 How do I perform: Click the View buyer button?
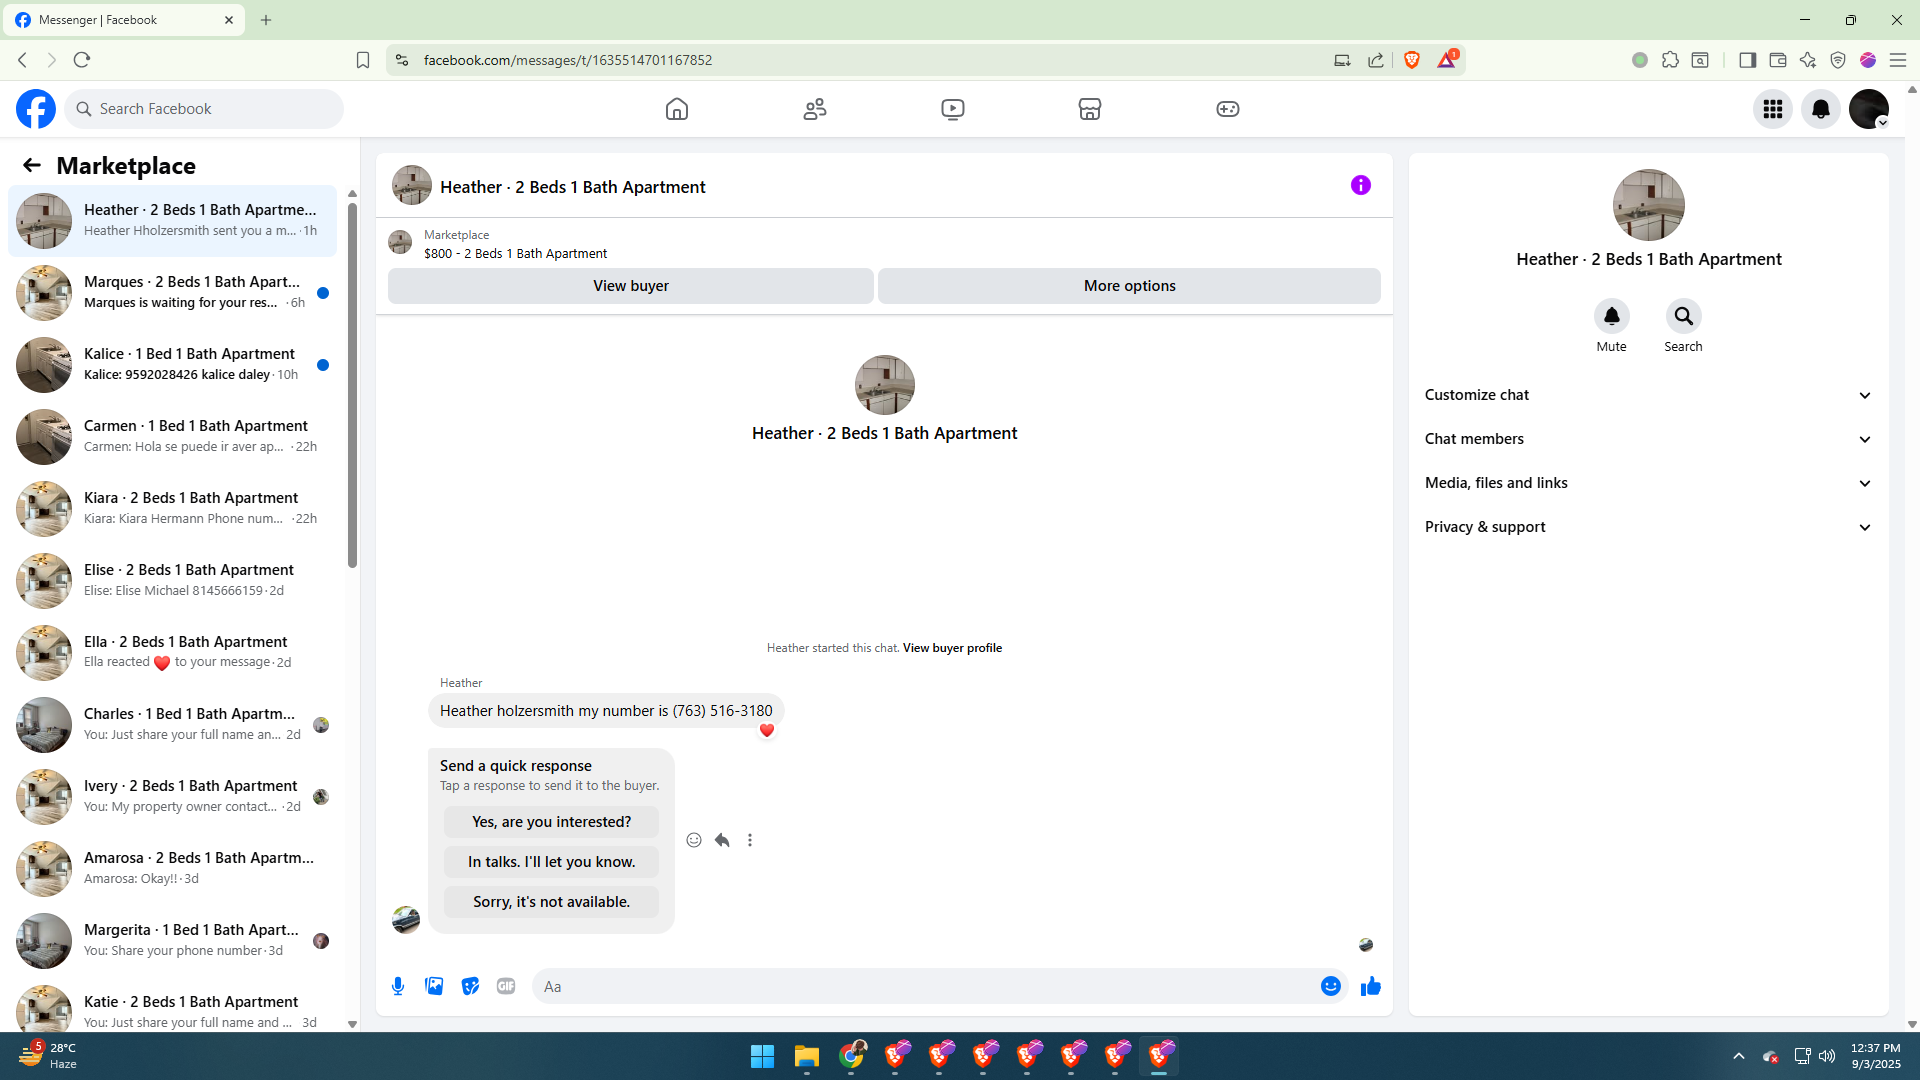point(631,286)
